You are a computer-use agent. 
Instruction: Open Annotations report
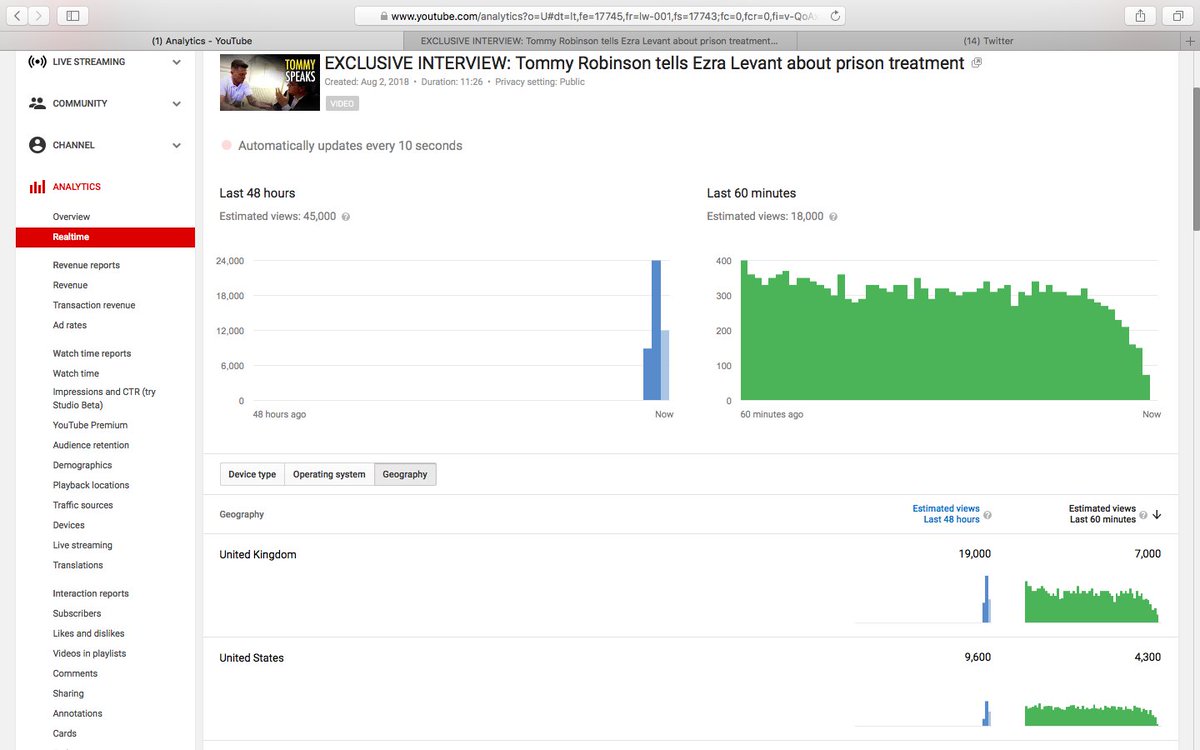pyautogui.click(x=78, y=713)
